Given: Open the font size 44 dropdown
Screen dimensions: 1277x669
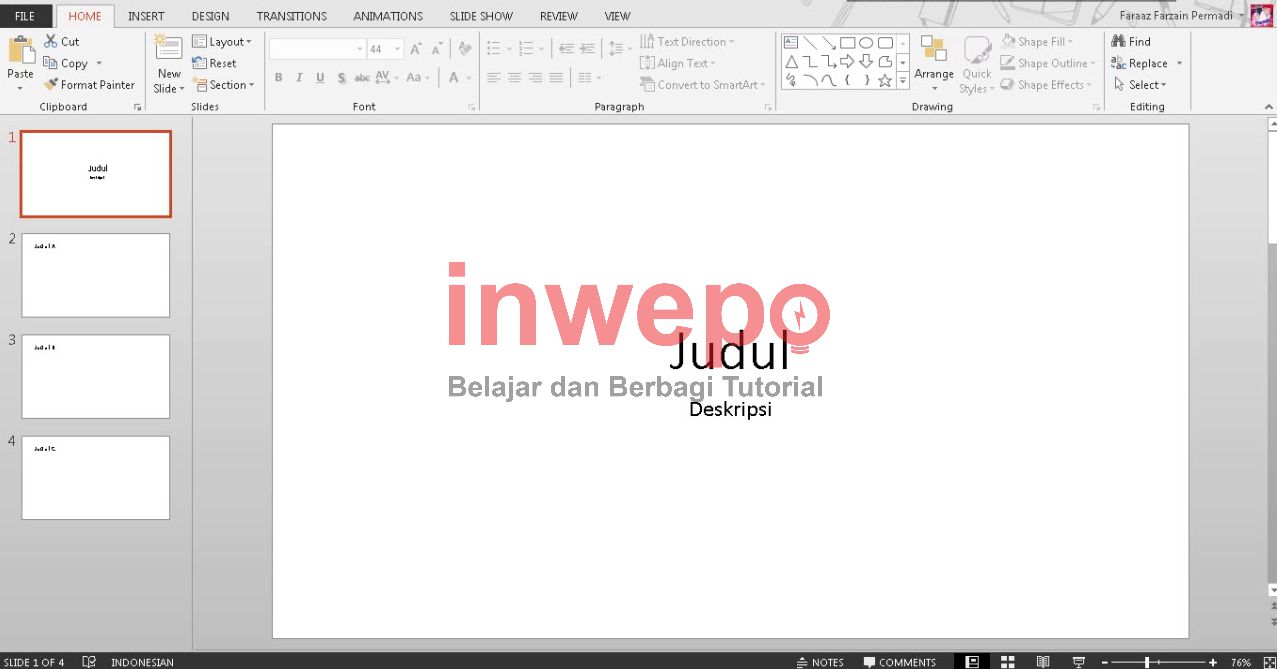Looking at the screenshot, I should click(x=398, y=49).
